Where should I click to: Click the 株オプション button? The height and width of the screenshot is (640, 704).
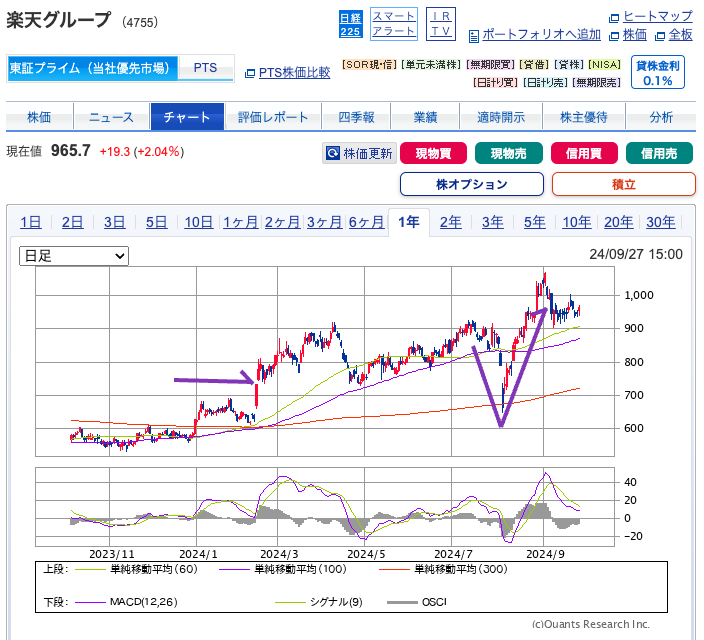coord(472,185)
